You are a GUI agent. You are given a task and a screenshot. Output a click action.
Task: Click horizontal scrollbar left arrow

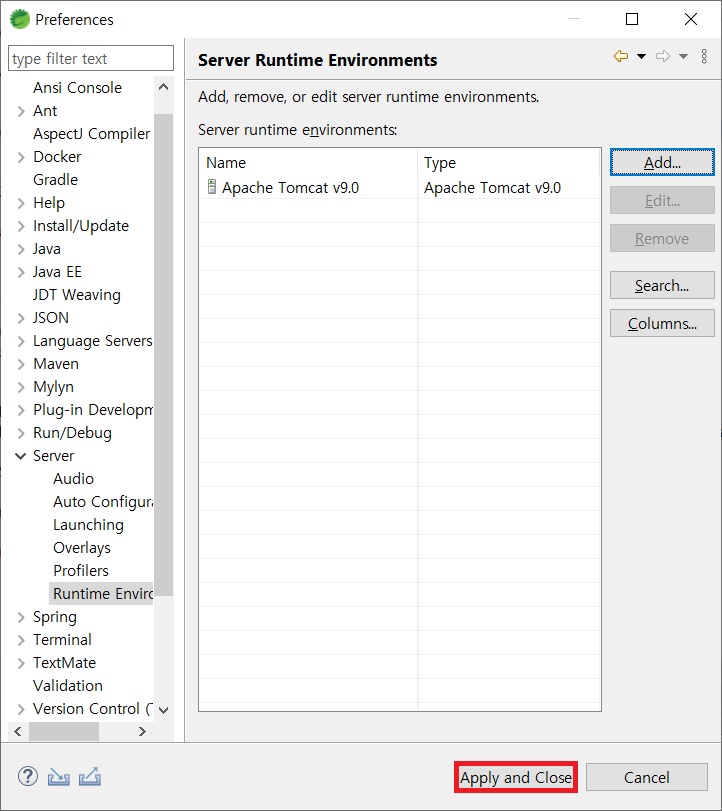point(18,731)
